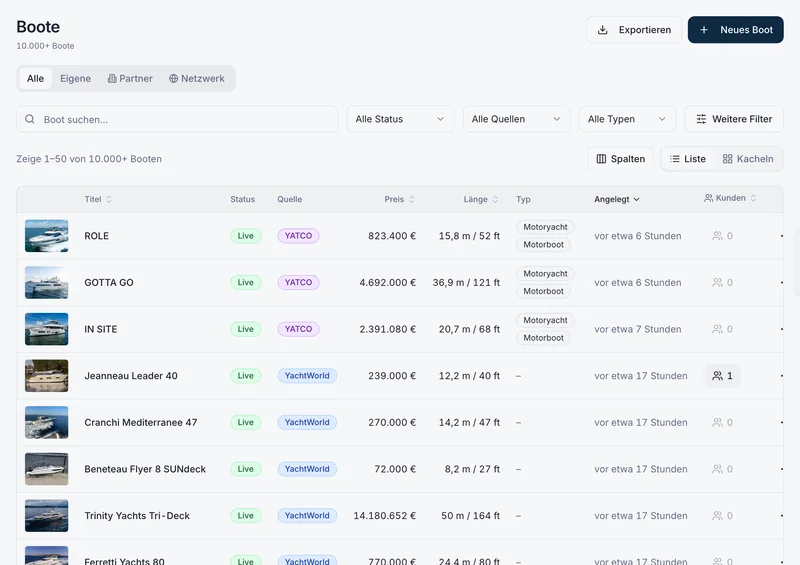Switch to Kacheln view
The width and height of the screenshot is (800, 565).
click(748, 159)
